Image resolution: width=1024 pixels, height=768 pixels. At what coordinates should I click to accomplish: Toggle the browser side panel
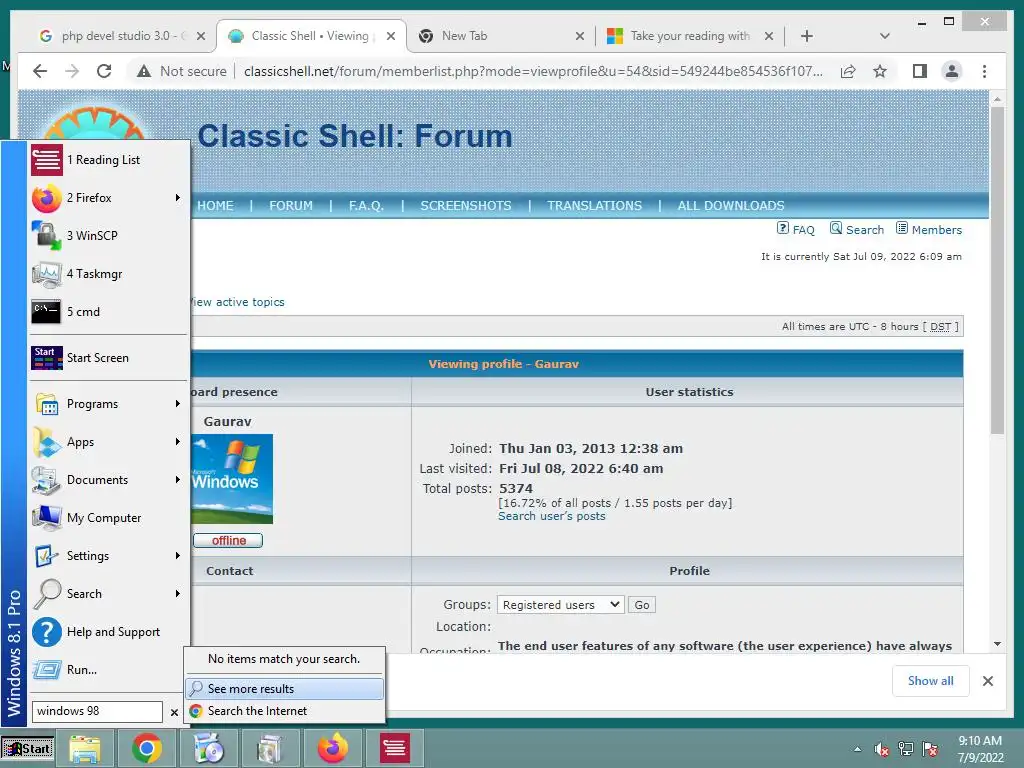pyautogui.click(x=920, y=71)
